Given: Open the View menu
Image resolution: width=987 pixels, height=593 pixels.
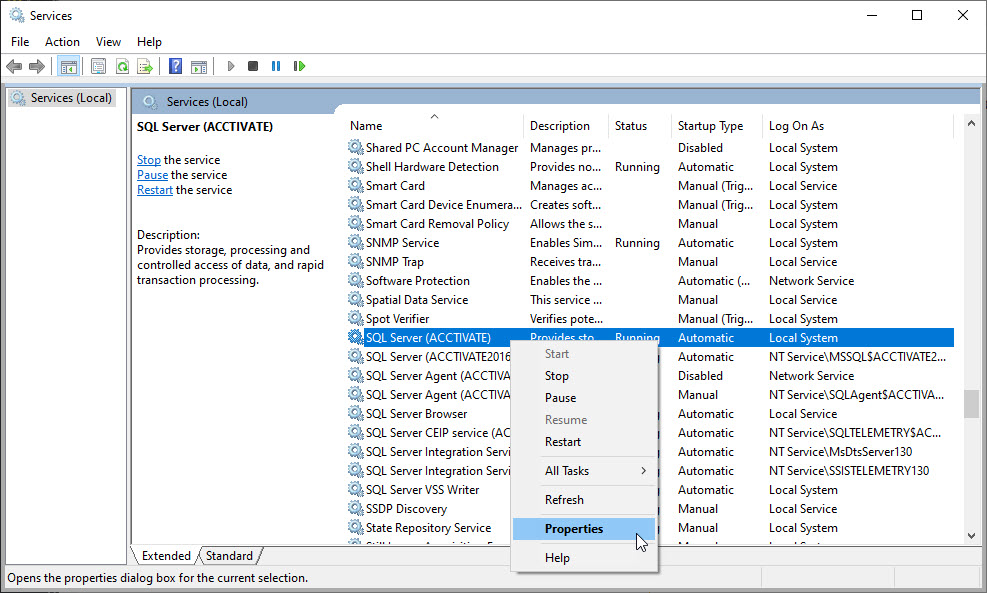Looking at the screenshot, I should click(108, 41).
